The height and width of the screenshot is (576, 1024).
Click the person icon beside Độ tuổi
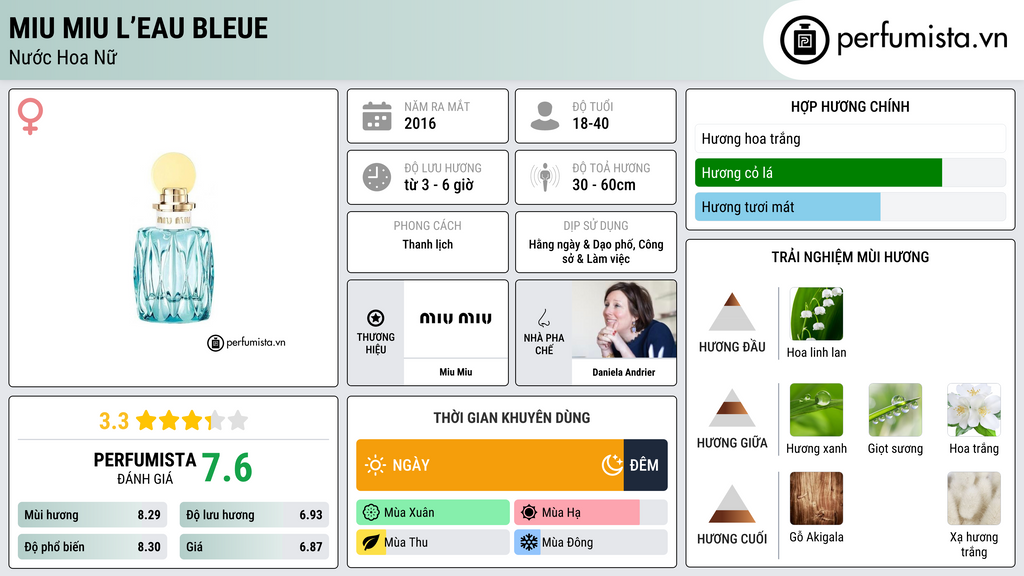point(545,116)
